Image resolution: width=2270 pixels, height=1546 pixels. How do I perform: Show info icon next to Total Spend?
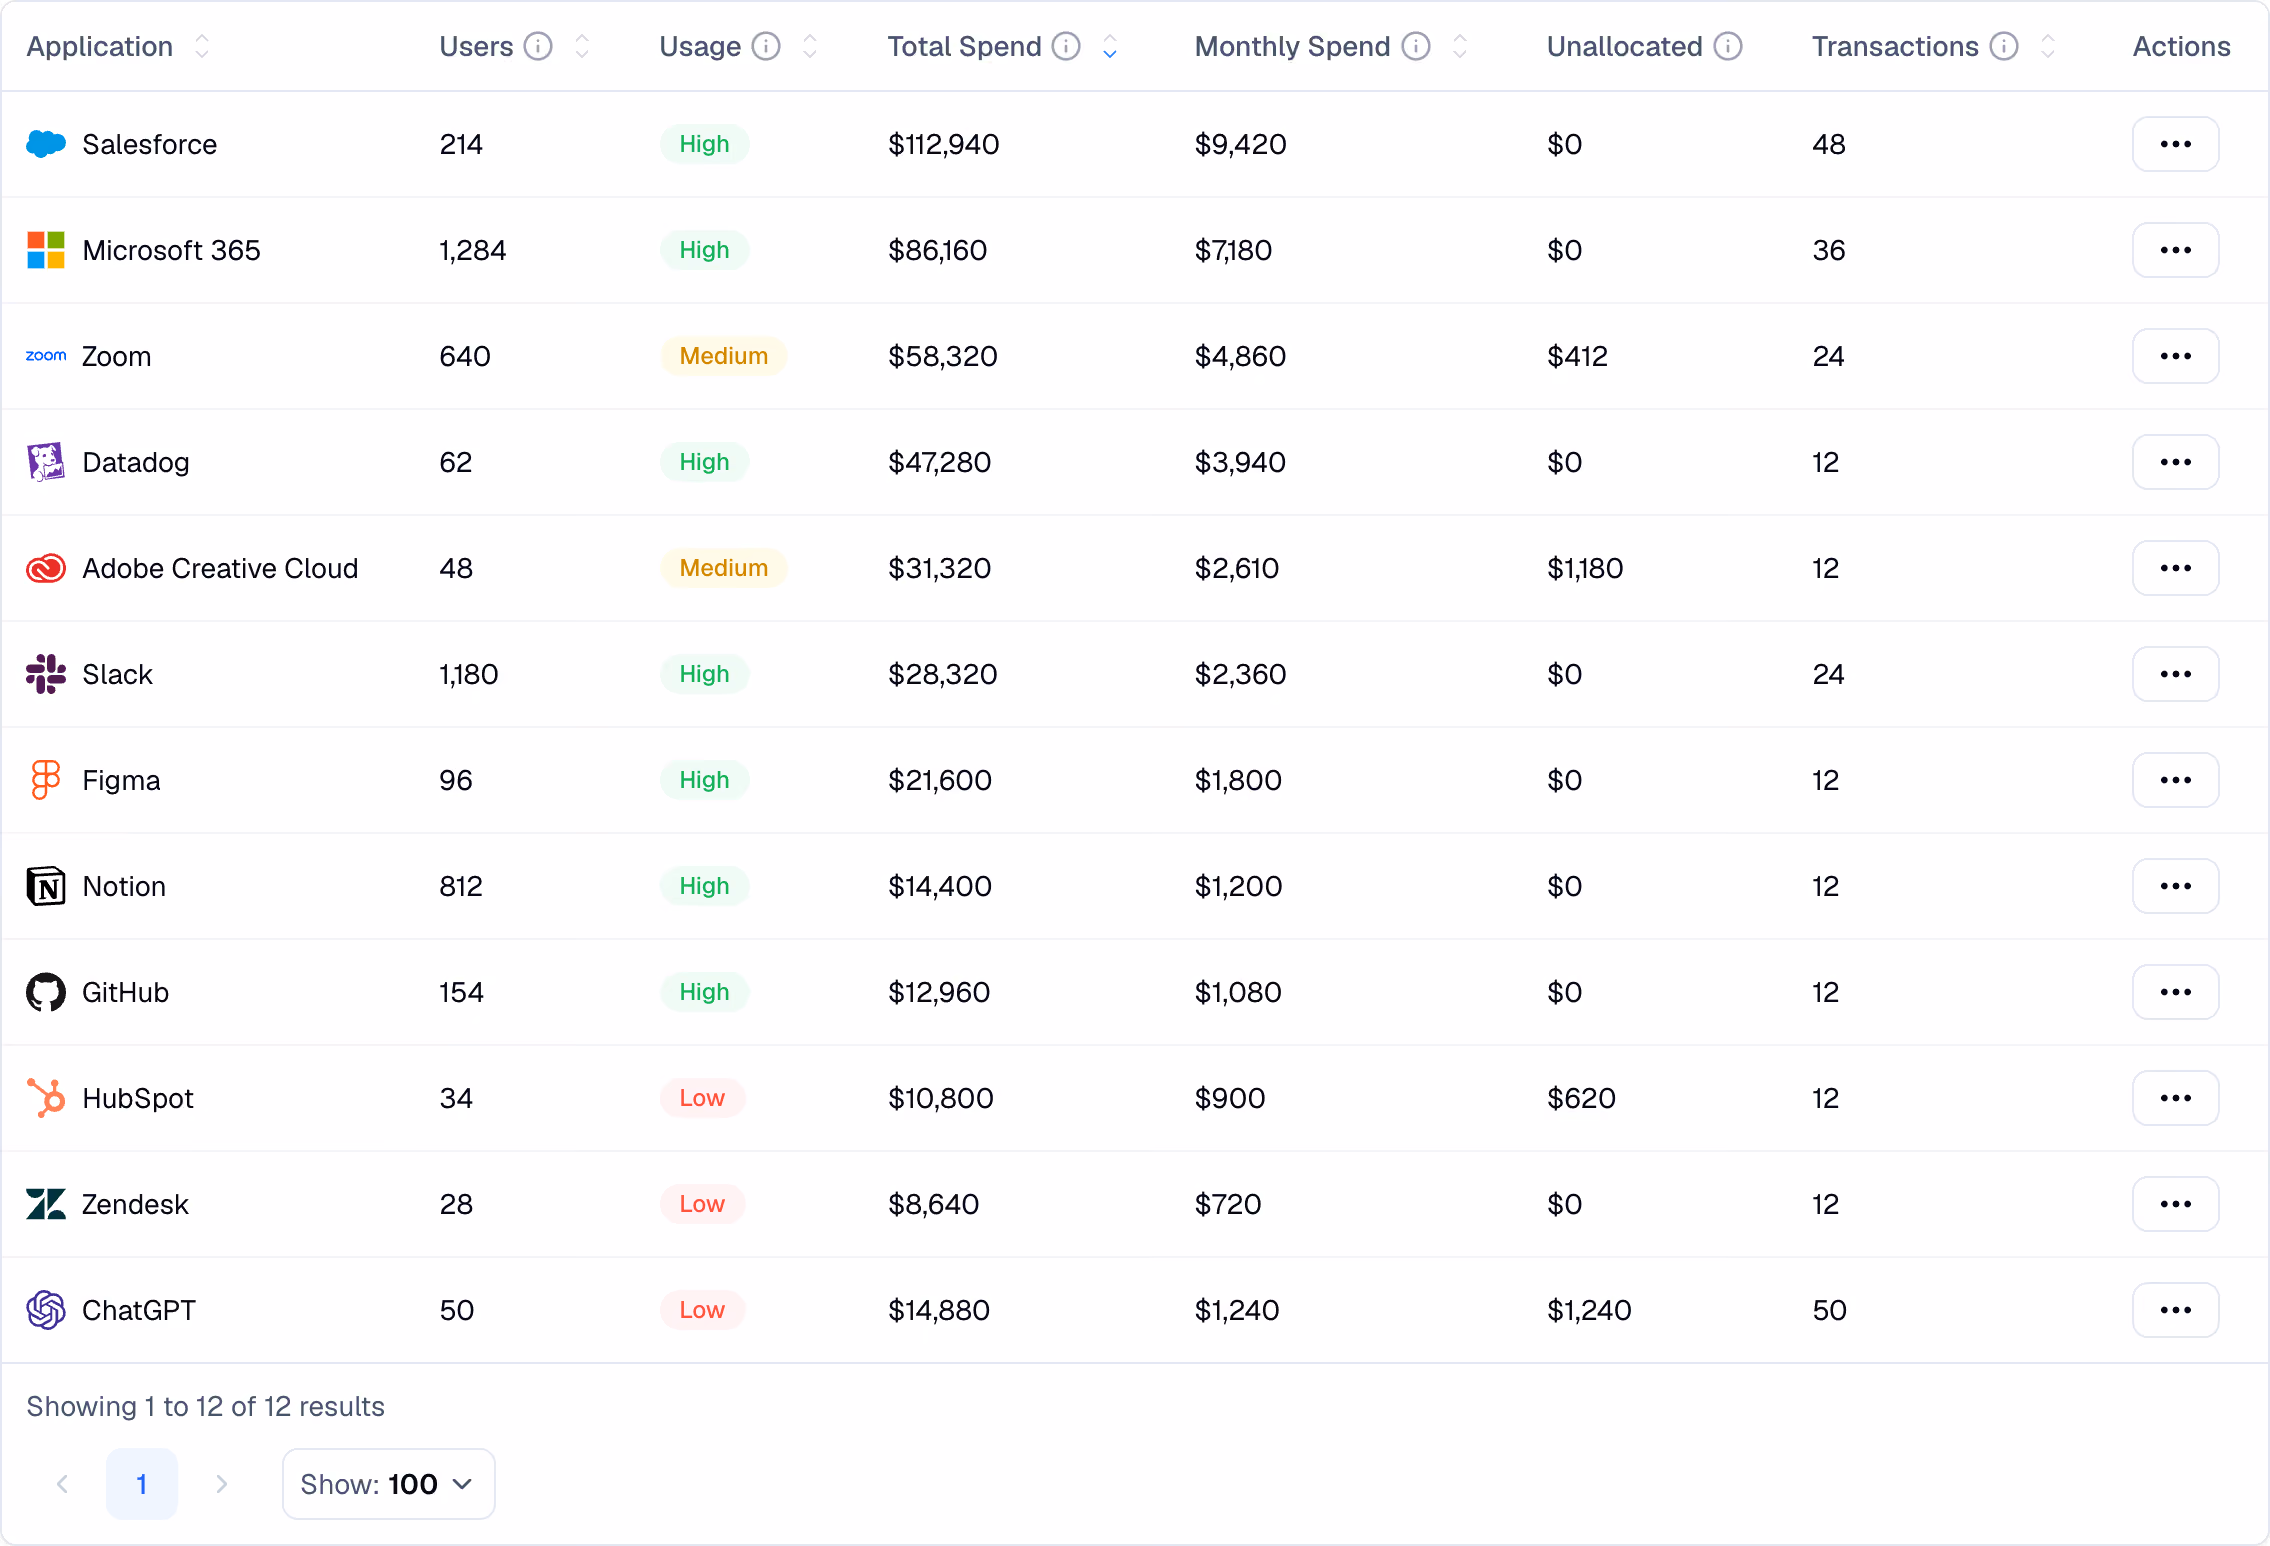(x=1067, y=46)
